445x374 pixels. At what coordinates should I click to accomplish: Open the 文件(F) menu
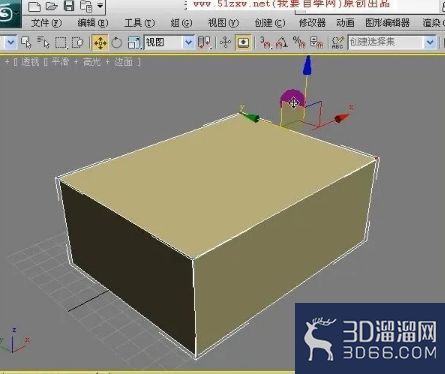[46, 23]
